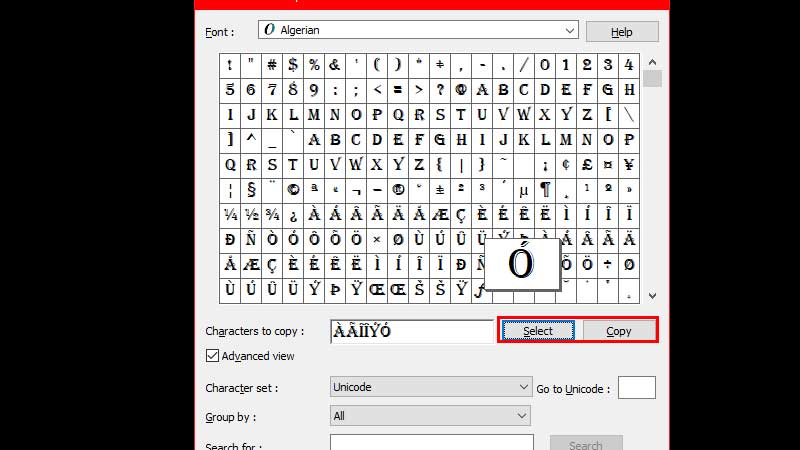Select the section sign § character
This screenshot has height=450, width=800.
click(x=251, y=190)
